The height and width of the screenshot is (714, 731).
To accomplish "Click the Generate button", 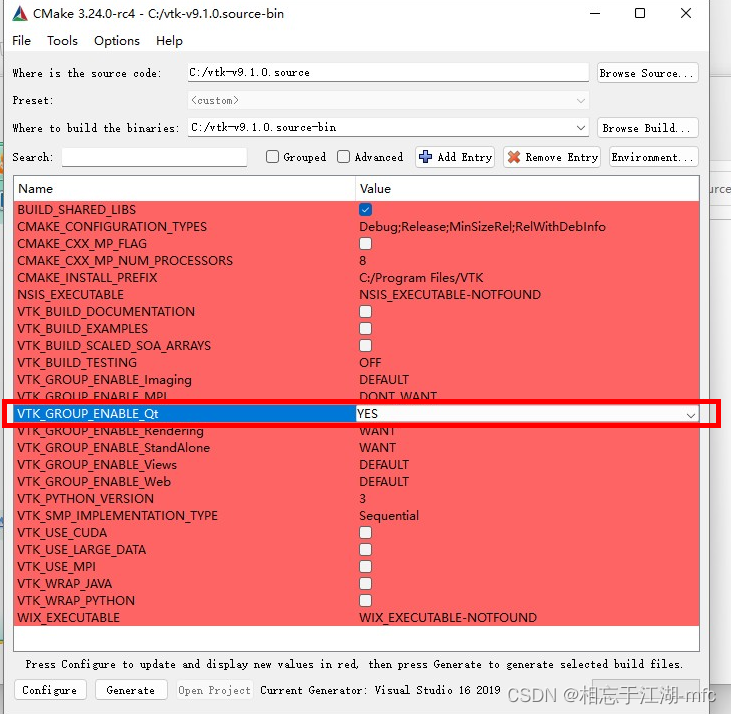I will 131,690.
